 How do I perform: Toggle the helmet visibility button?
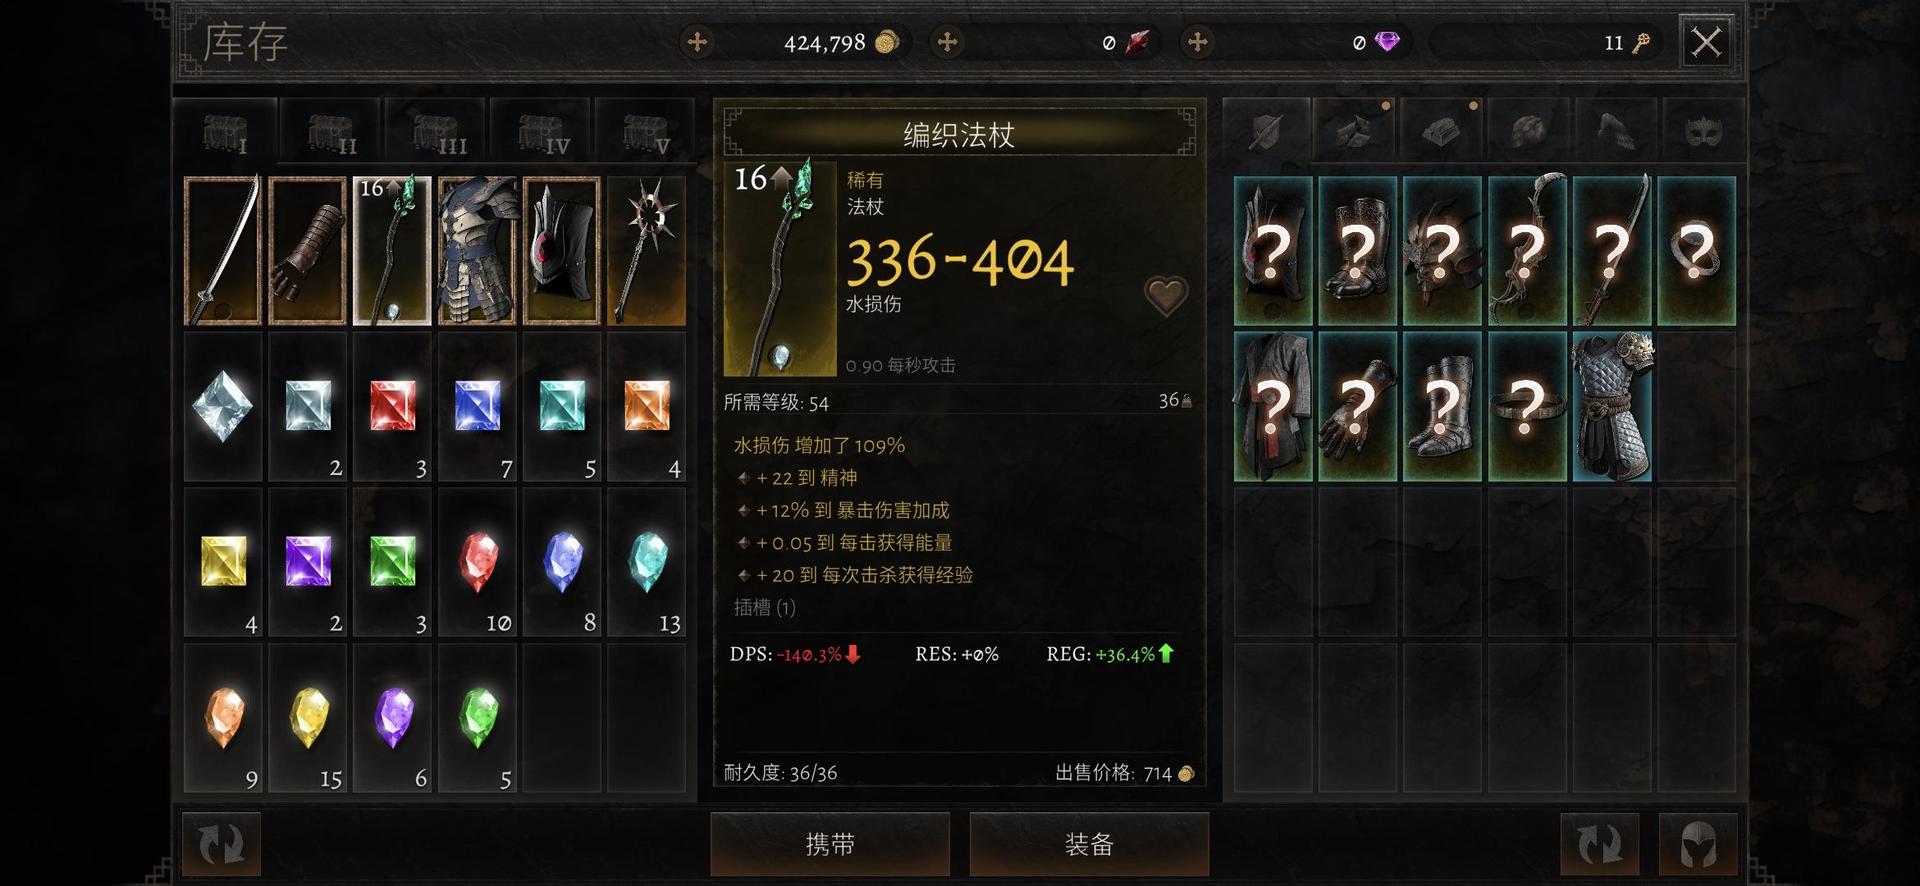[x=1698, y=844]
